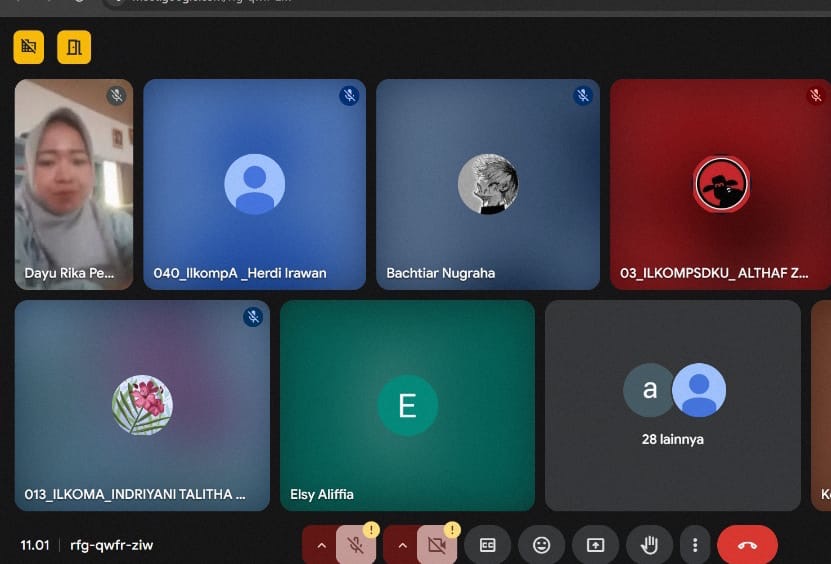Click the 013_ILKOMA_INDRIYANI TALITHA flower avatar tile
Viewport: 831px width, 564px height.
[x=142, y=405]
